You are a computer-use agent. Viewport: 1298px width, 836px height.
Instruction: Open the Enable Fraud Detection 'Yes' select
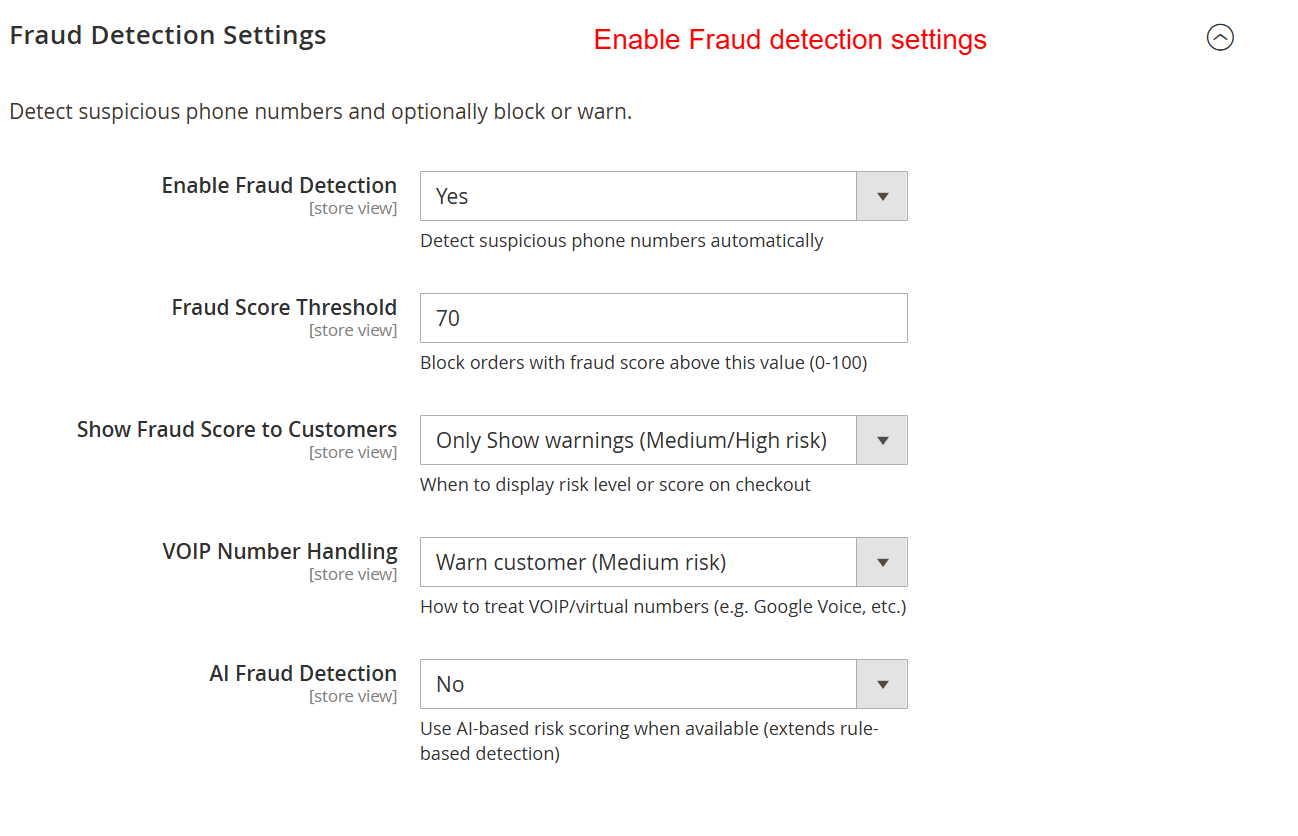tap(638, 196)
